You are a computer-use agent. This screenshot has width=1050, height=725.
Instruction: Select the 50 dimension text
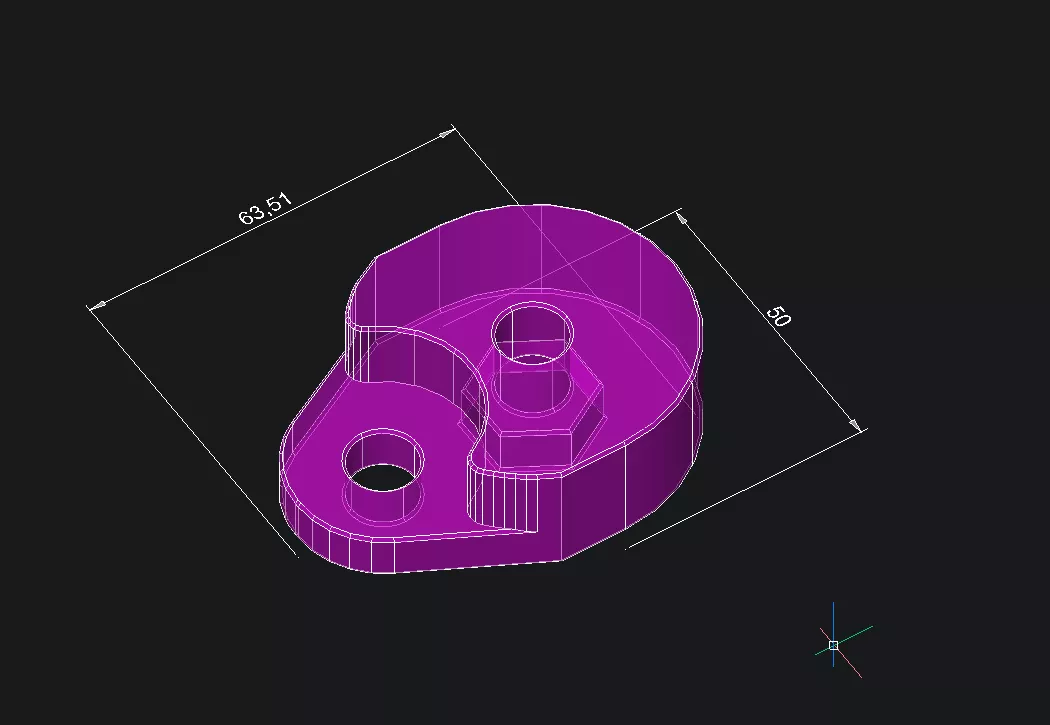(778, 316)
